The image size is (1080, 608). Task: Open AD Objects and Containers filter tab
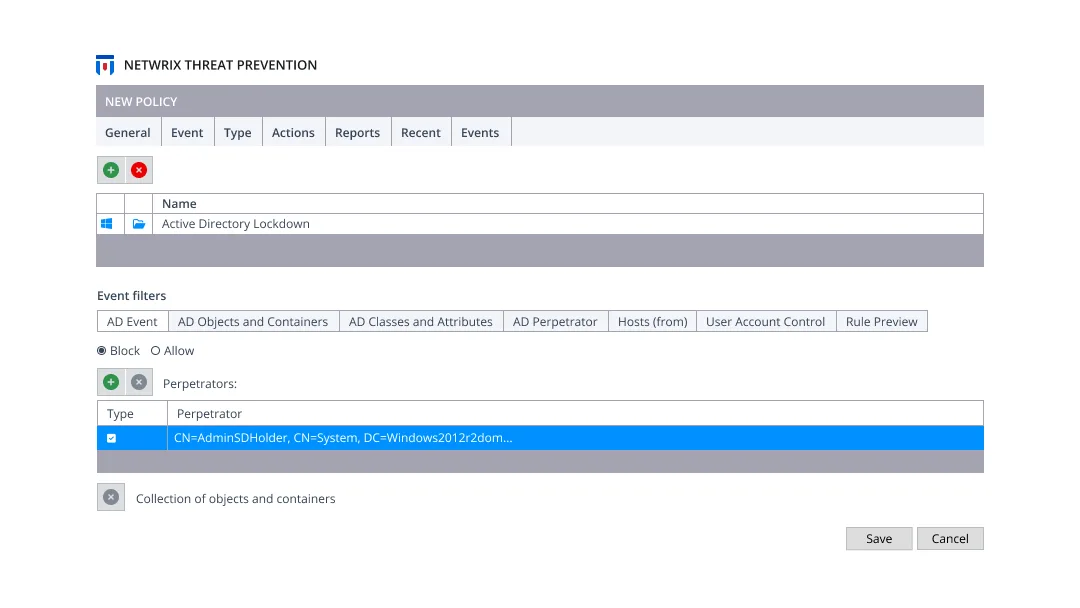tap(253, 322)
